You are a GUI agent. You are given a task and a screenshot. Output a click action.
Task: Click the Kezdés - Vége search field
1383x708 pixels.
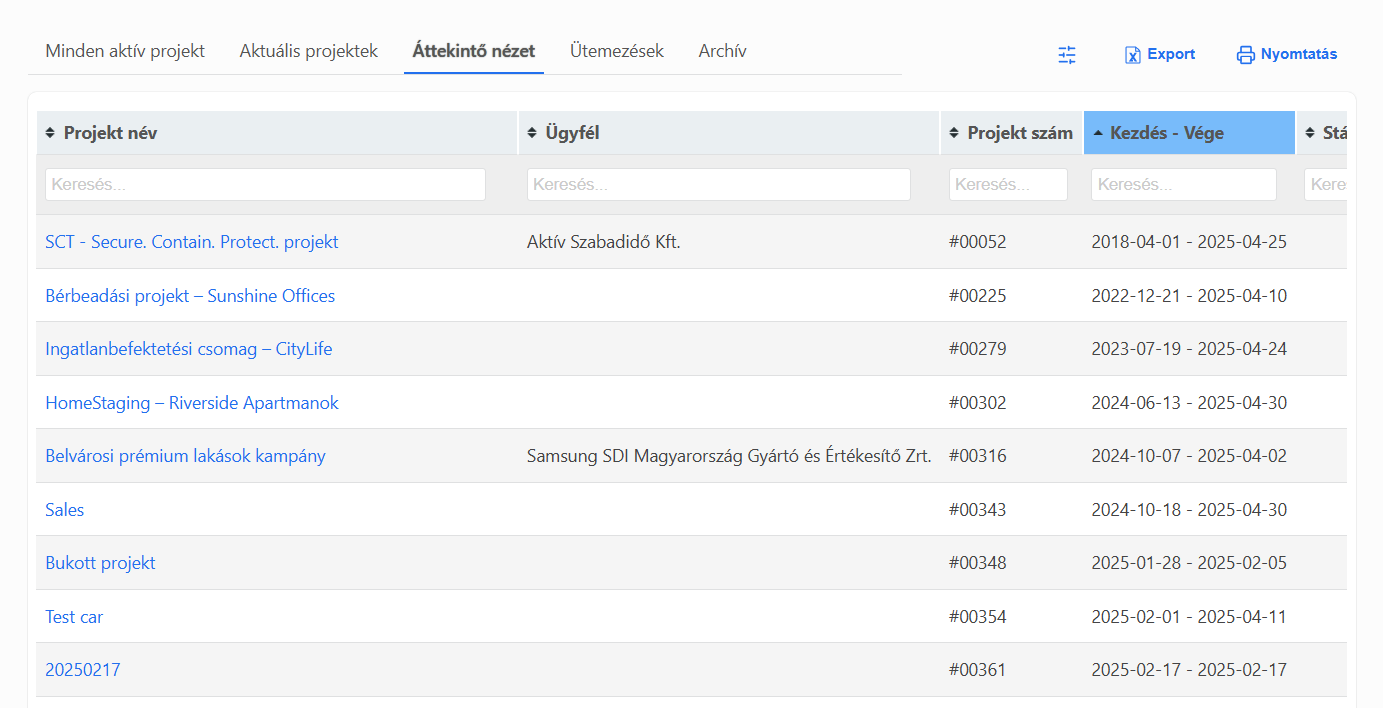pos(1183,185)
